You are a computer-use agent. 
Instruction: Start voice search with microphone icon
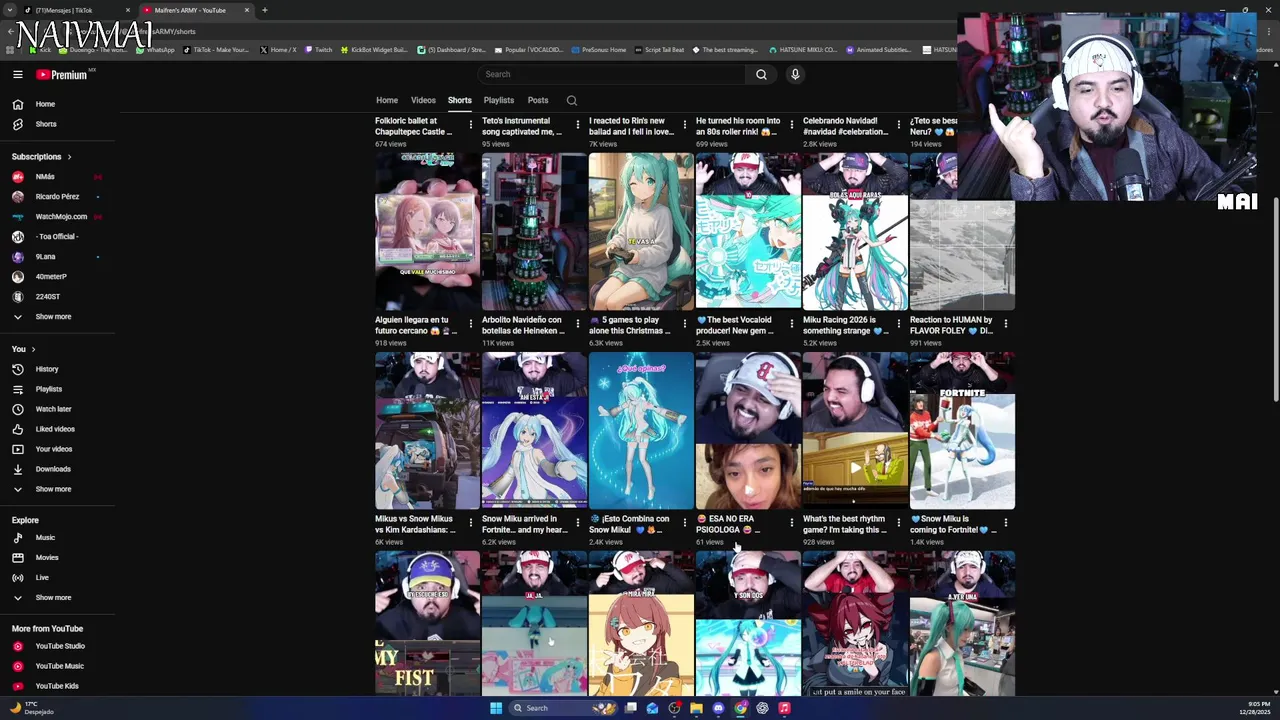pyautogui.click(x=795, y=74)
